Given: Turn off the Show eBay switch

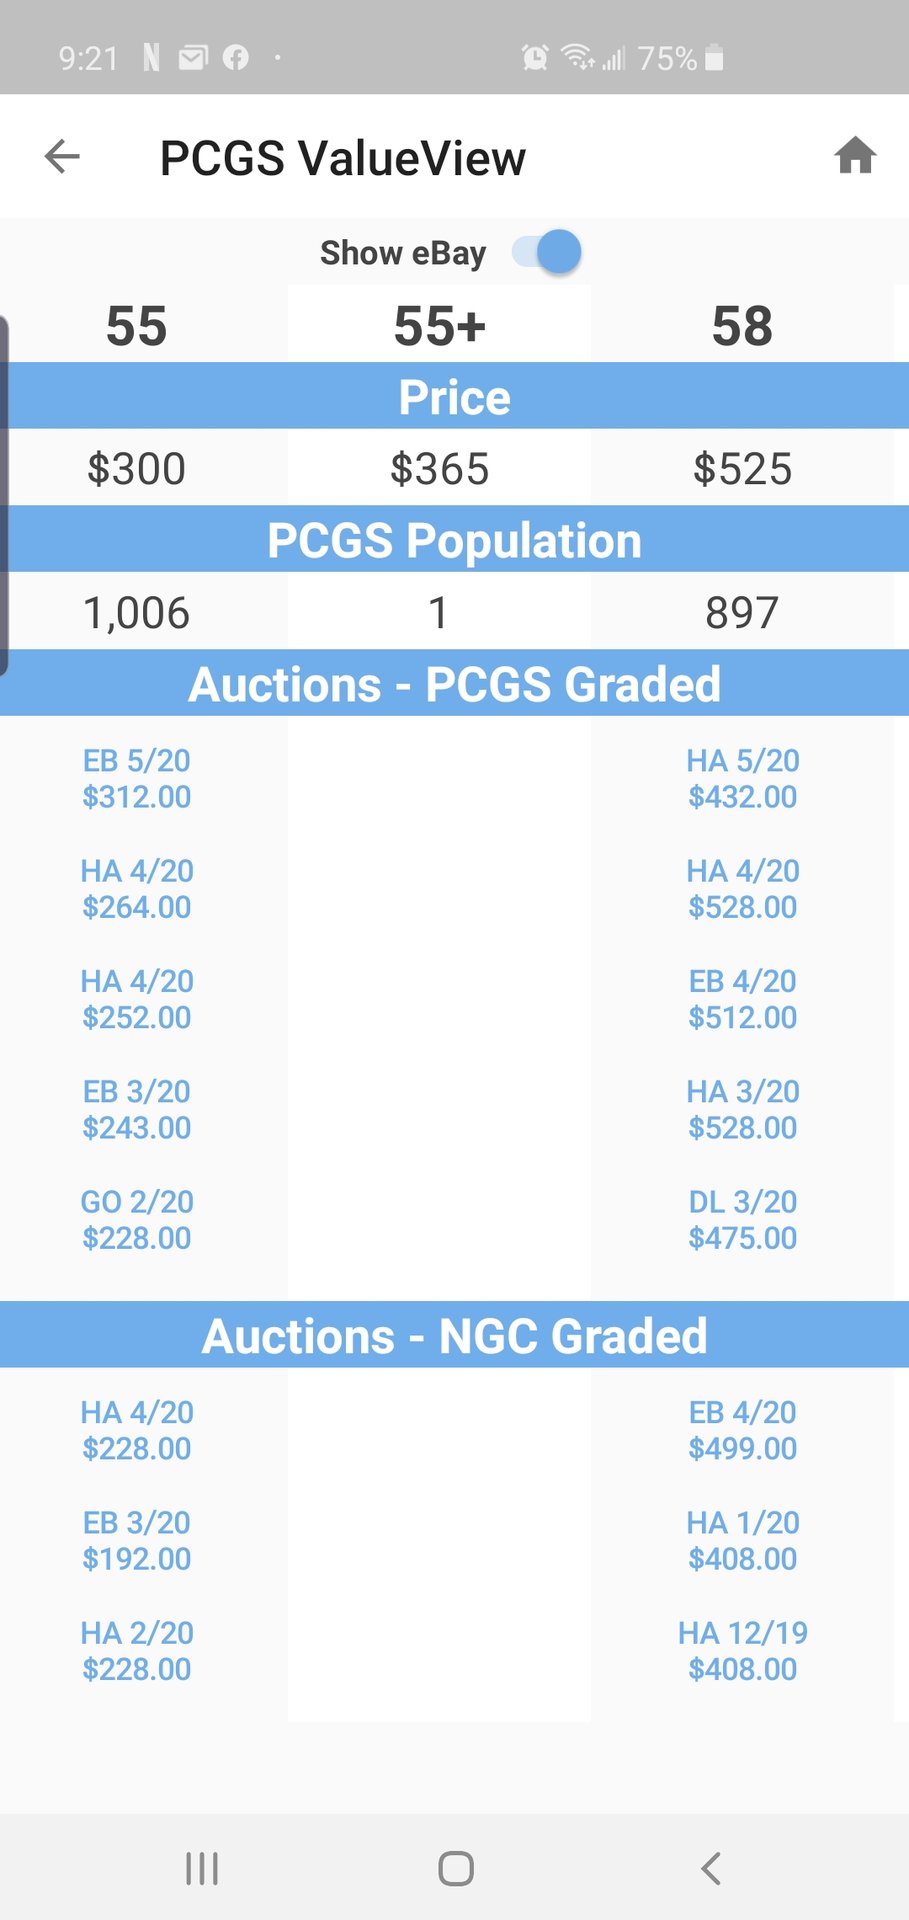Looking at the screenshot, I should pos(548,252).
